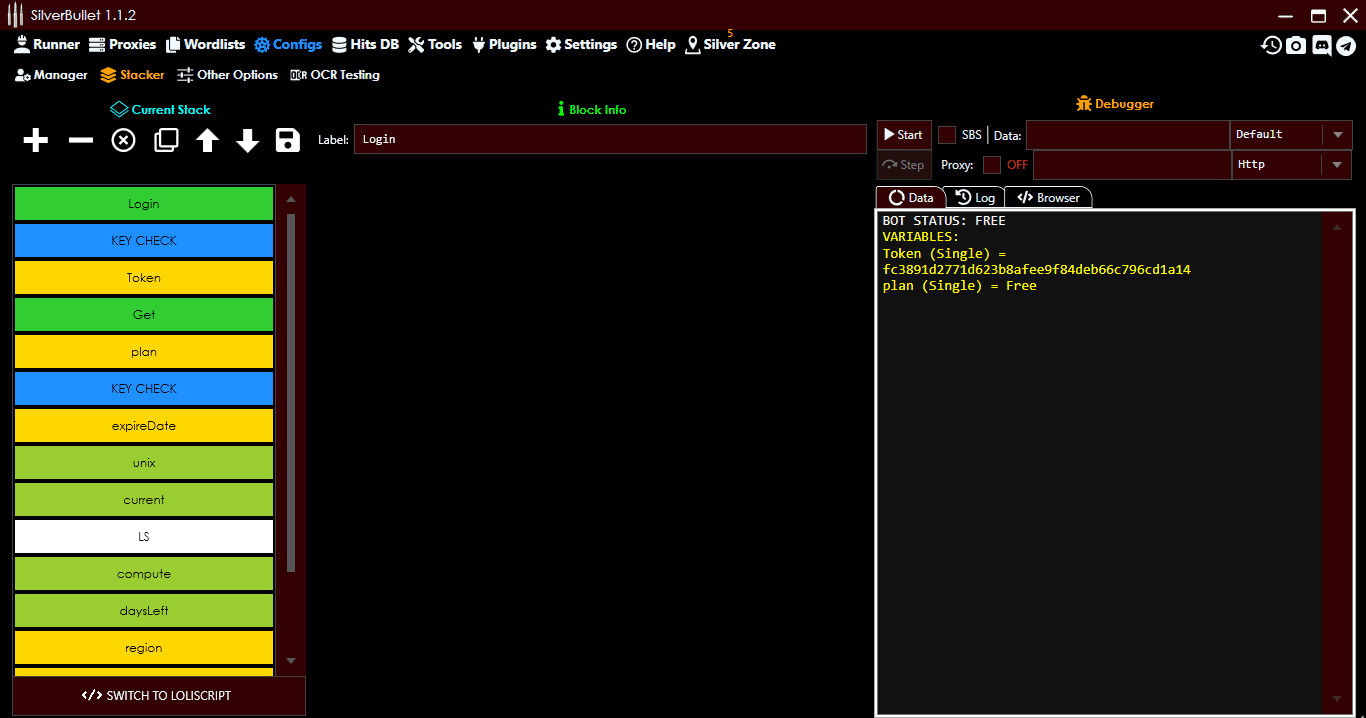Select the region block

click(144, 648)
